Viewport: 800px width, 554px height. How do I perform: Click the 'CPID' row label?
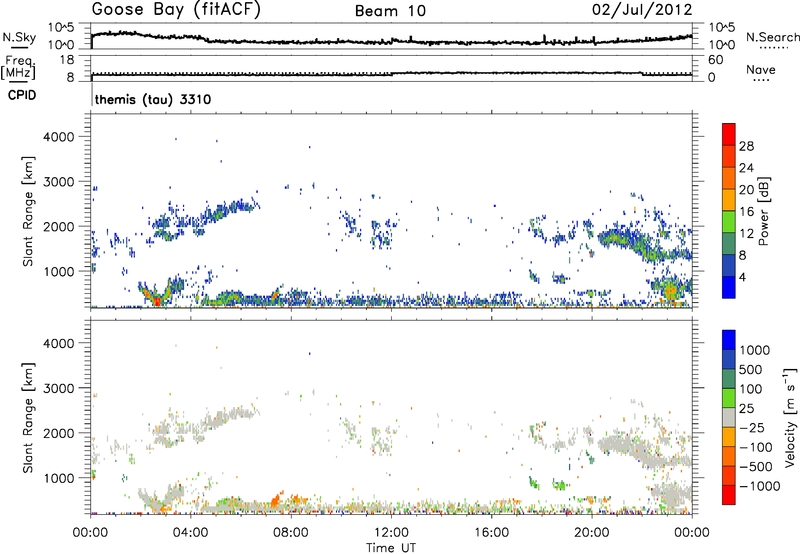click(22, 95)
